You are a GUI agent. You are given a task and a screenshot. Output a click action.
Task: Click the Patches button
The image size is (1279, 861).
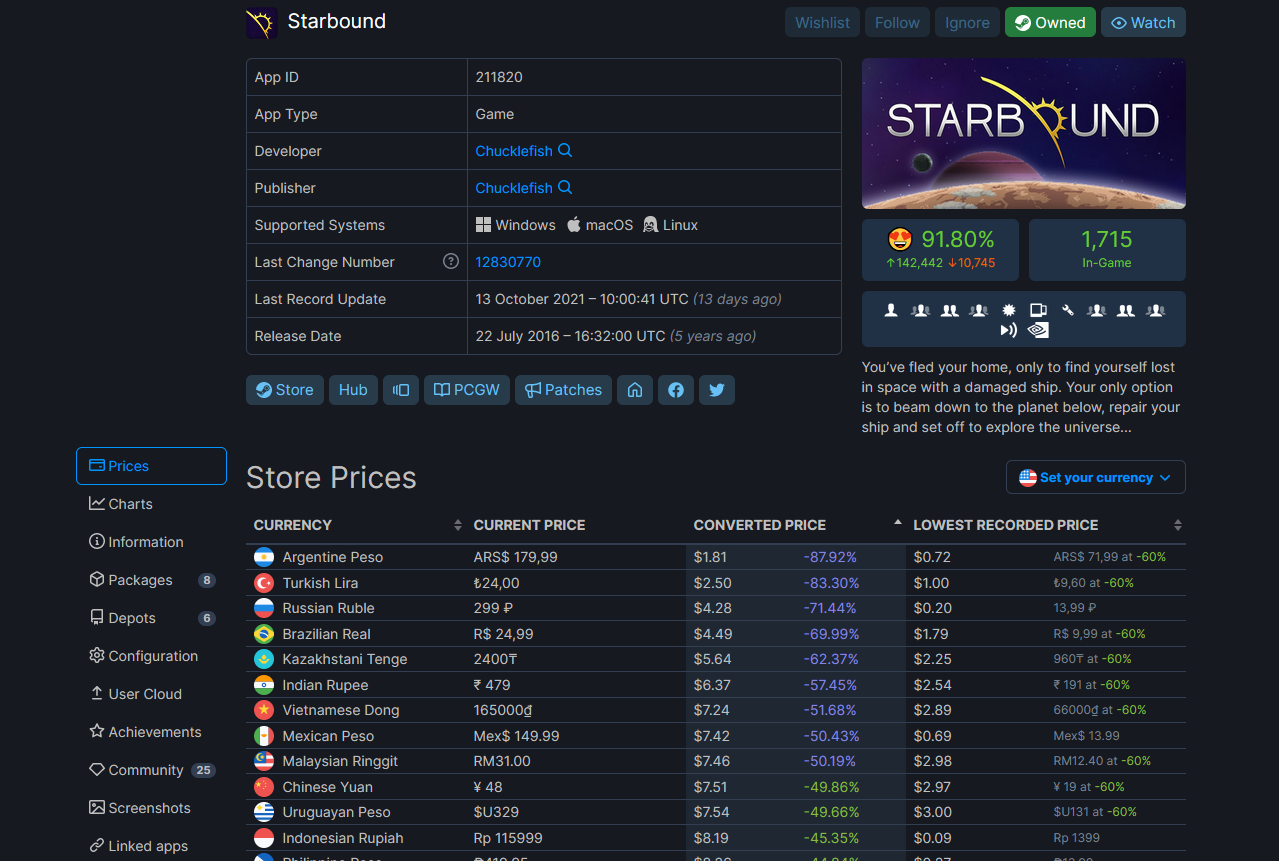tap(563, 390)
